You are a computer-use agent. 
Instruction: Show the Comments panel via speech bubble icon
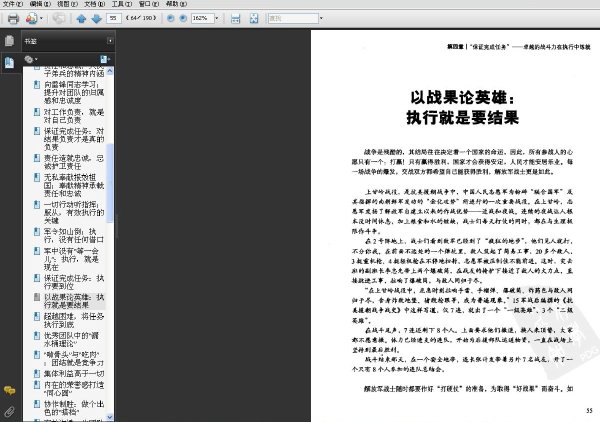pyautogui.click(x=9, y=391)
